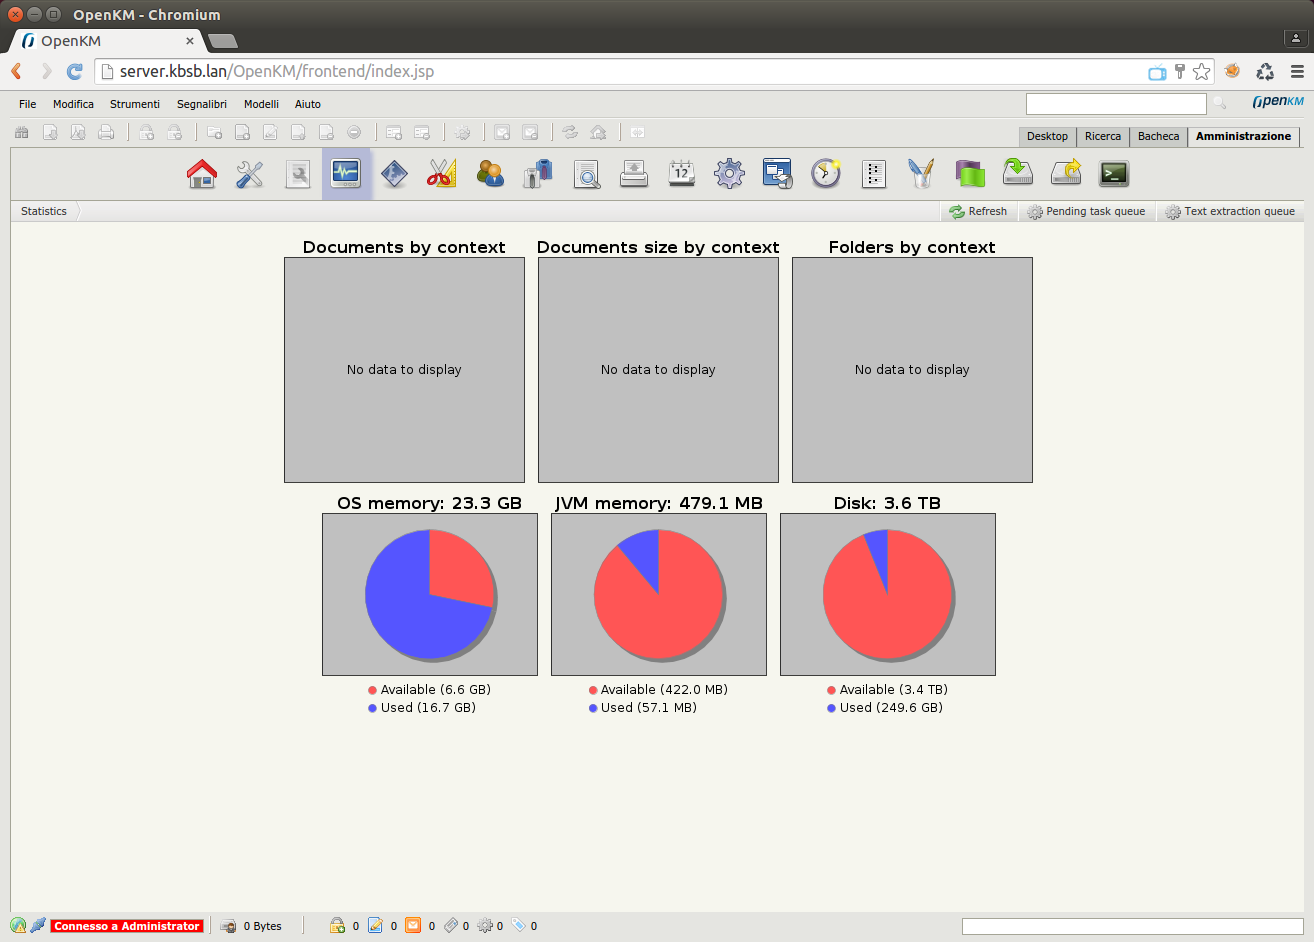Click the search field next to OpenKM logo

coord(1116,104)
